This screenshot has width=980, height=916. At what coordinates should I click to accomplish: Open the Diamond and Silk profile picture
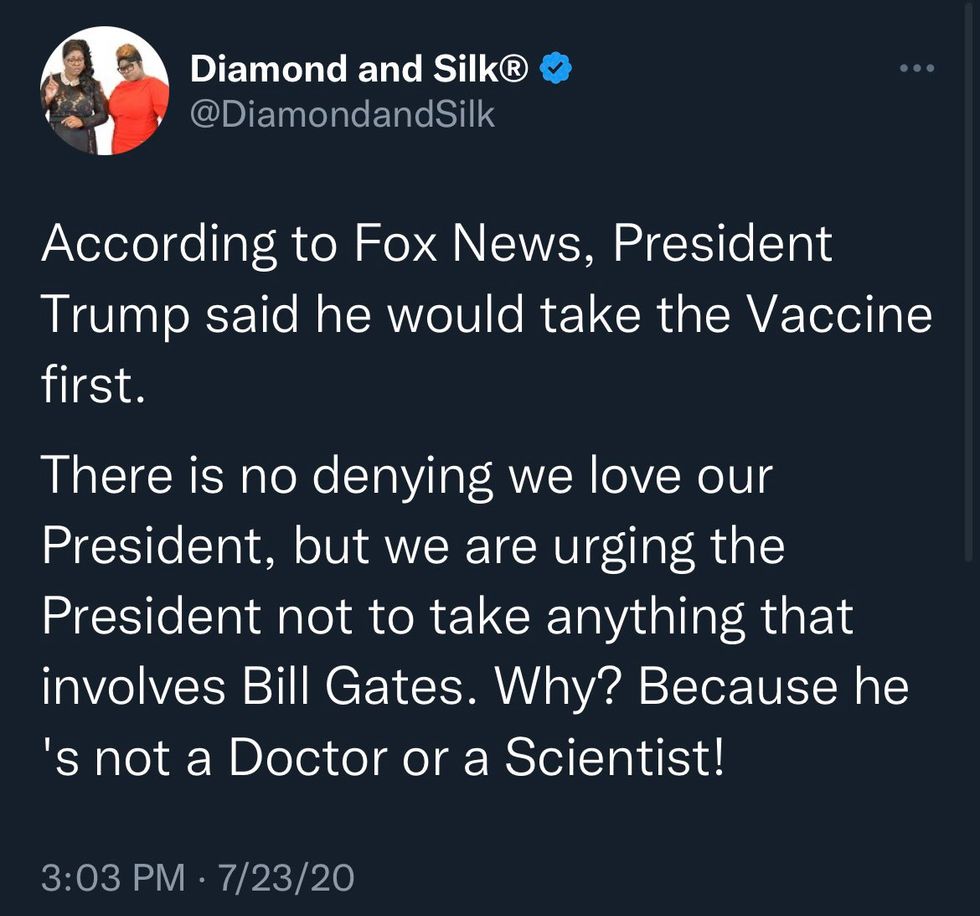pos(104,90)
